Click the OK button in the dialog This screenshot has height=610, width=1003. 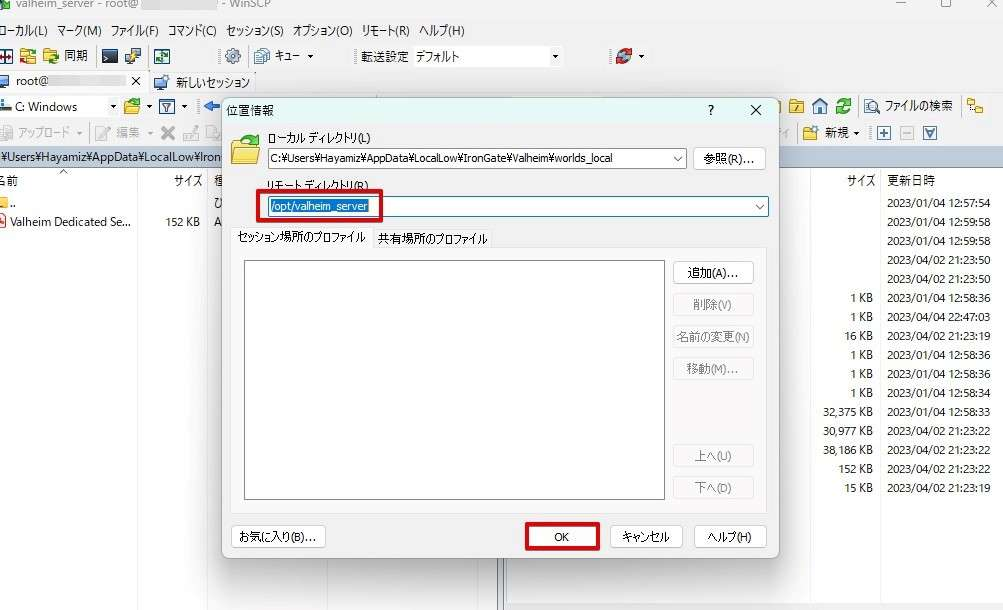click(562, 536)
